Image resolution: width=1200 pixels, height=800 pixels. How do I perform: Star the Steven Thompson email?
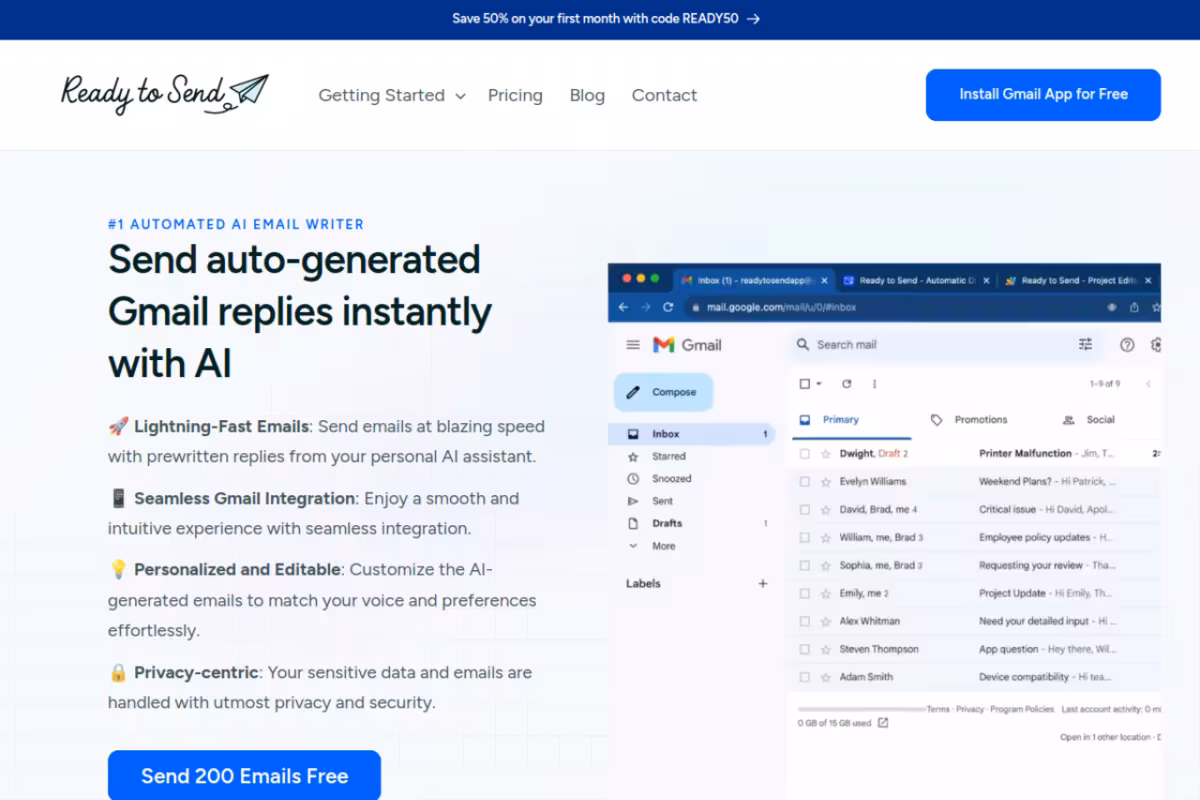(826, 649)
